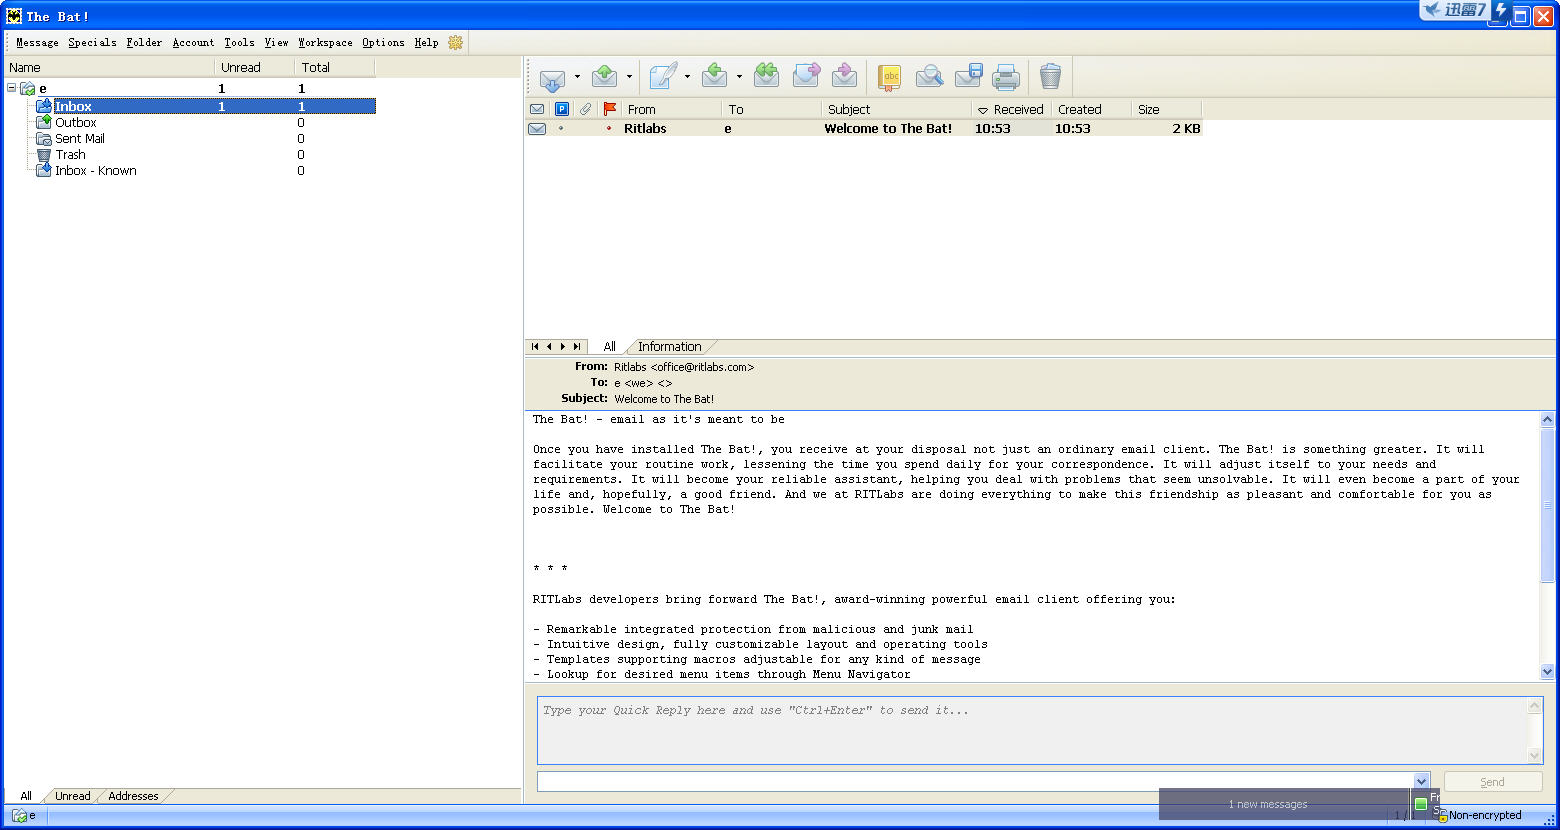Open the View menu
1560x830 pixels.
click(276, 42)
